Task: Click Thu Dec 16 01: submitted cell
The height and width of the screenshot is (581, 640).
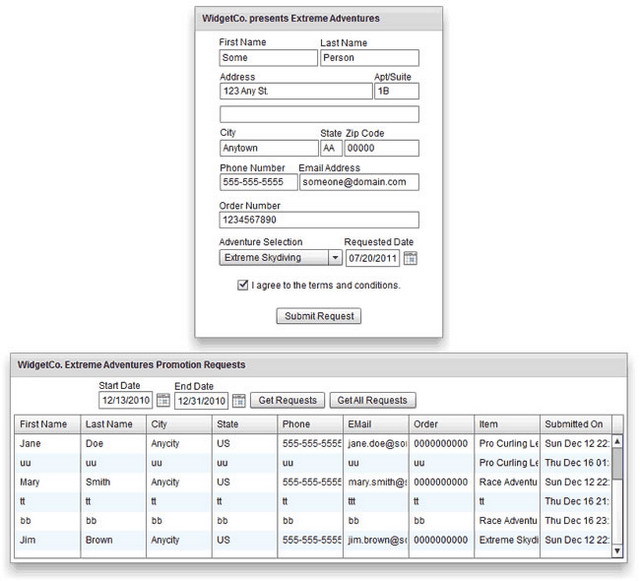Action: [x=576, y=463]
